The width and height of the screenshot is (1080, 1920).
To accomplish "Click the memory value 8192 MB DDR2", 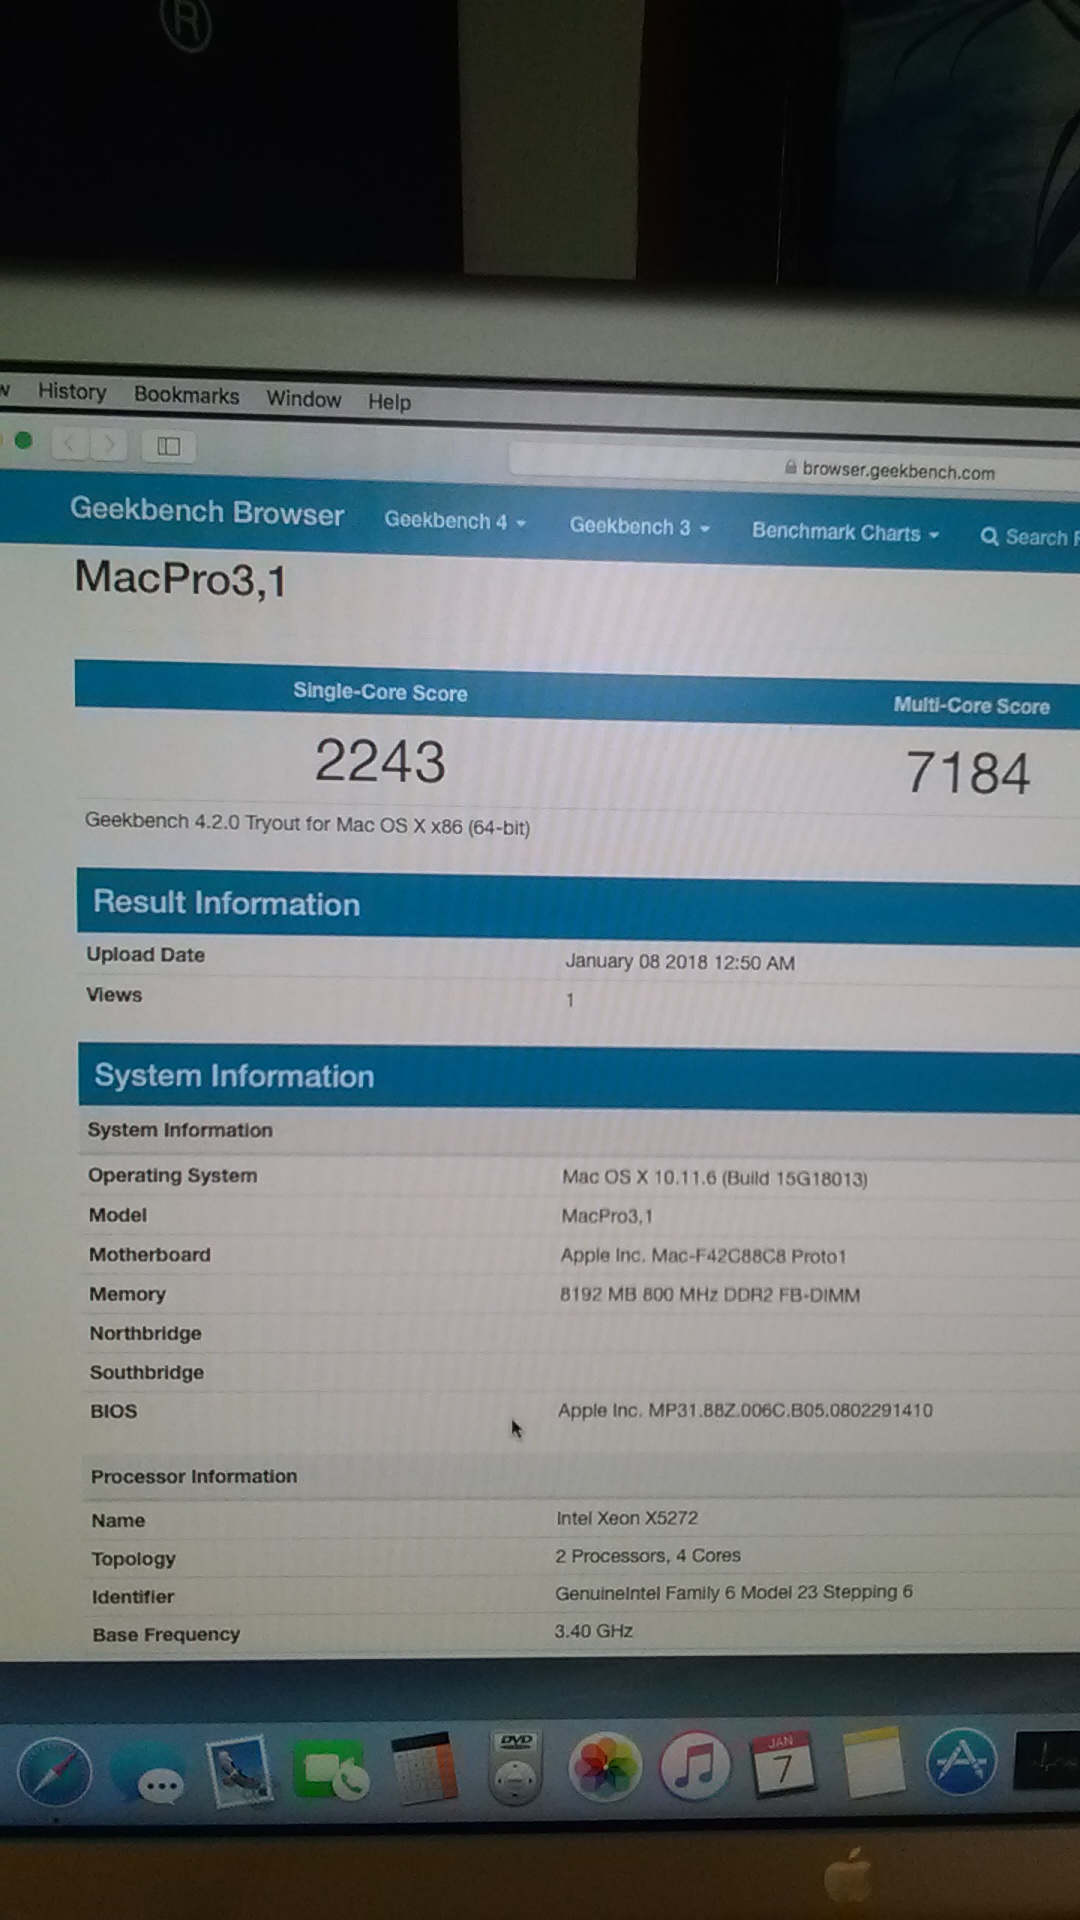I will click(709, 1295).
